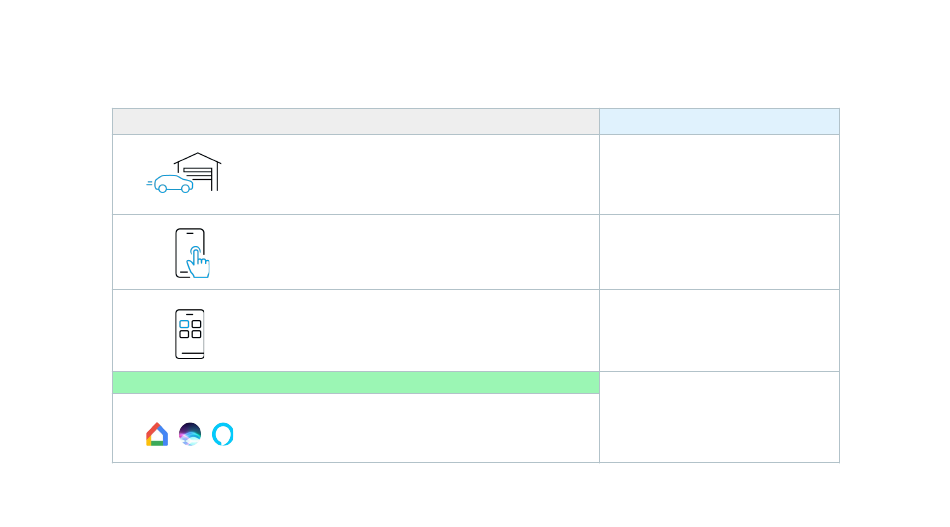Click motion lines behind the blue car
The height and width of the screenshot is (527, 950).
[150, 183]
